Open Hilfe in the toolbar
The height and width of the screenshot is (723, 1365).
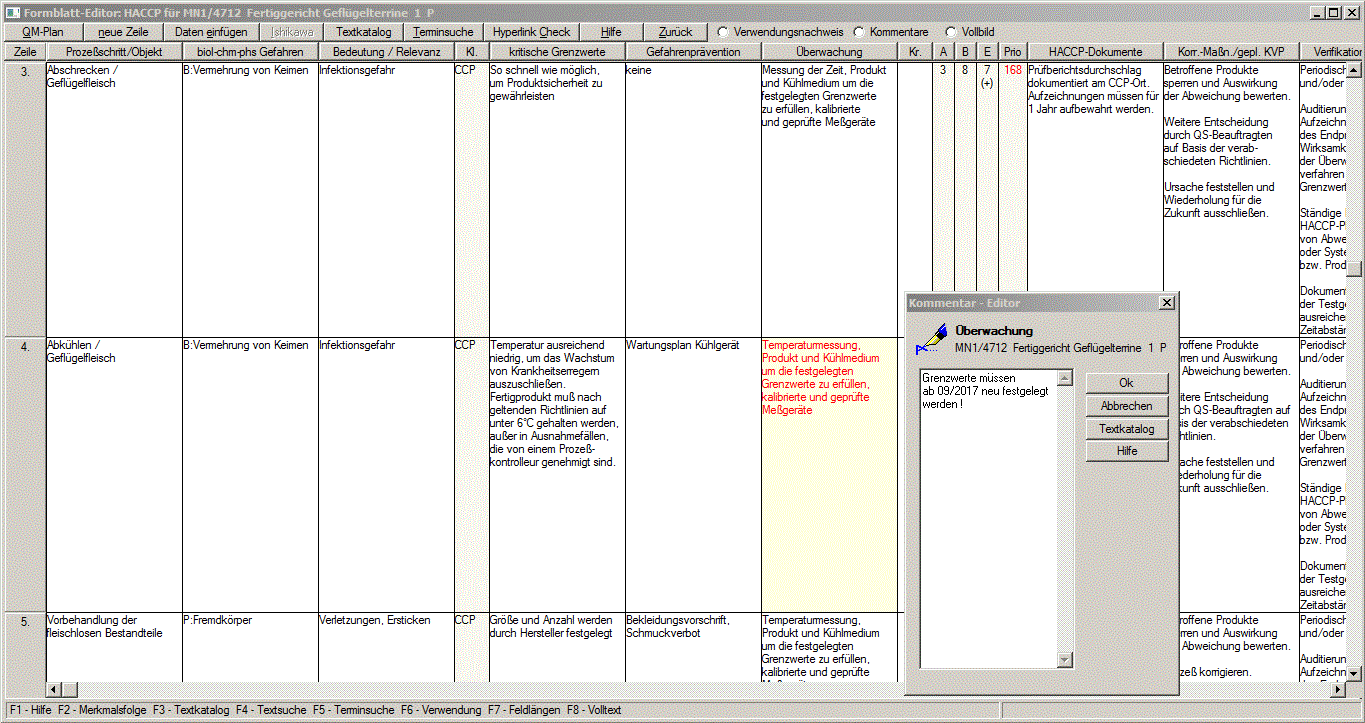click(611, 32)
